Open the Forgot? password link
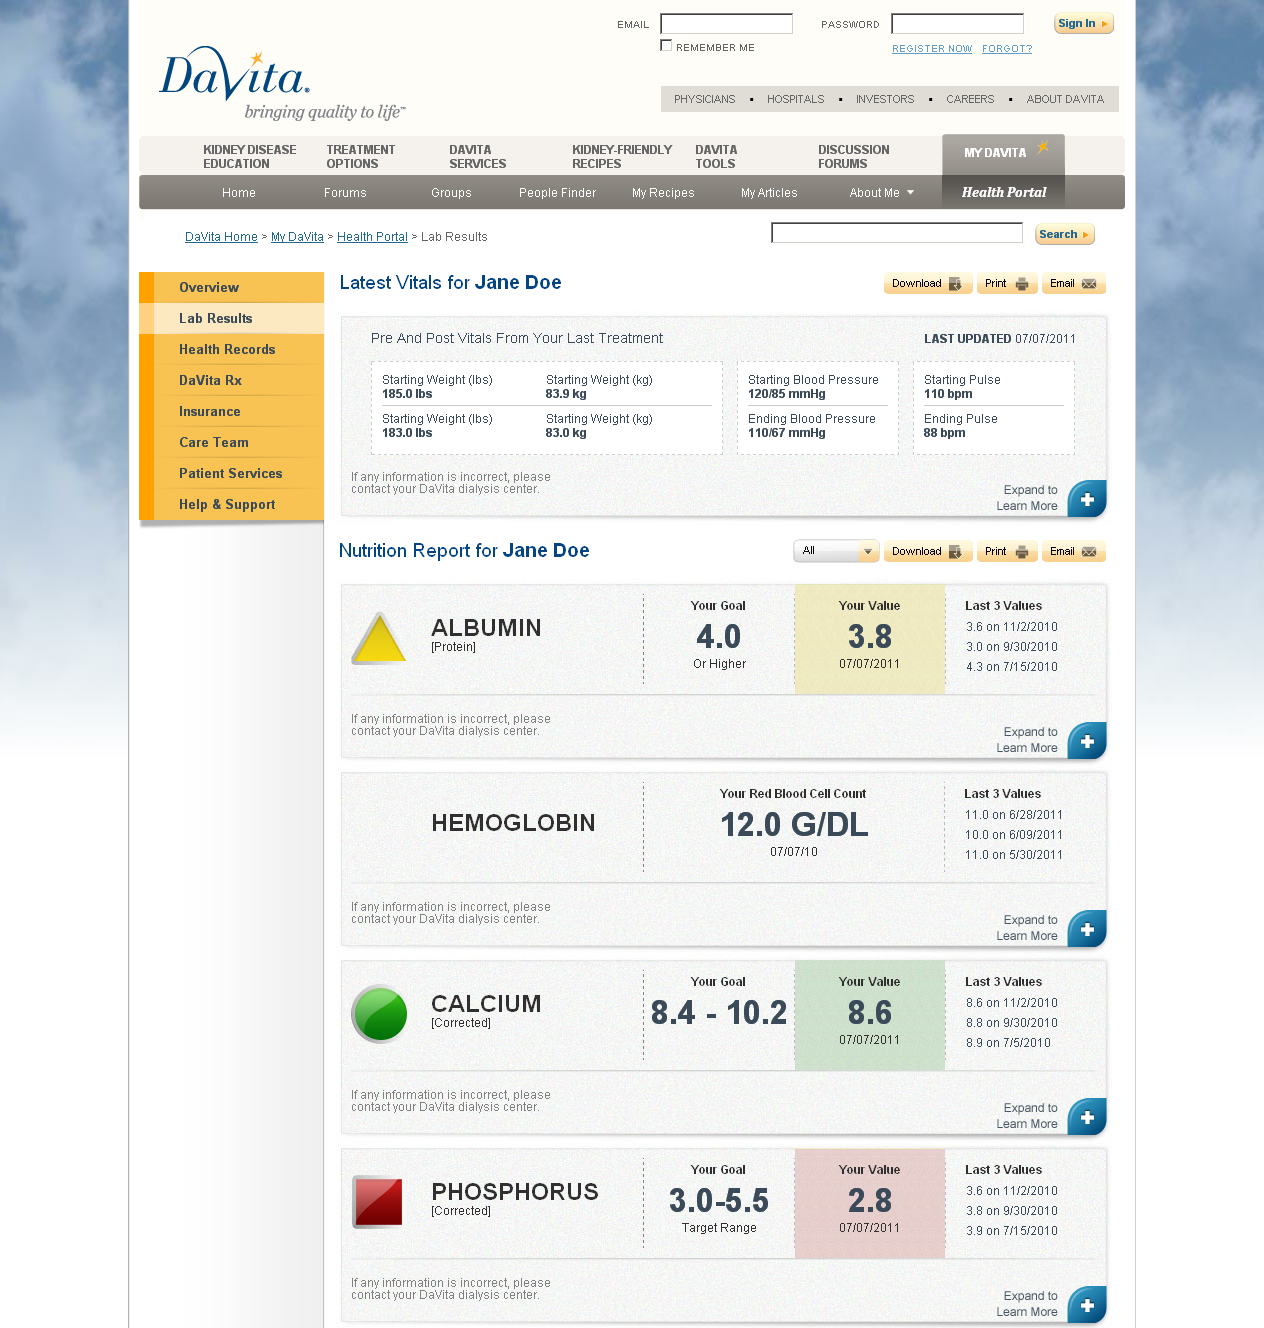 coord(1007,49)
